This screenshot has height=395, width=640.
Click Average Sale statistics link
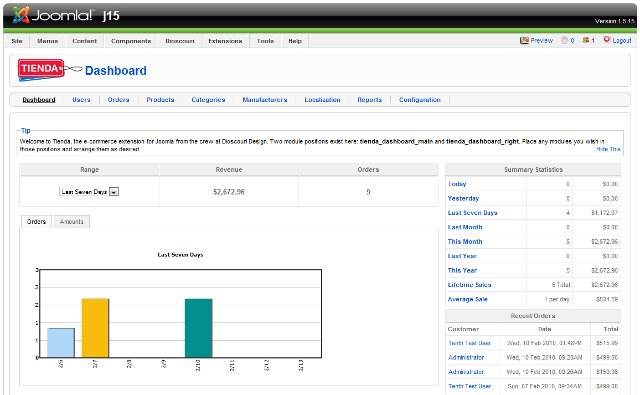click(467, 299)
